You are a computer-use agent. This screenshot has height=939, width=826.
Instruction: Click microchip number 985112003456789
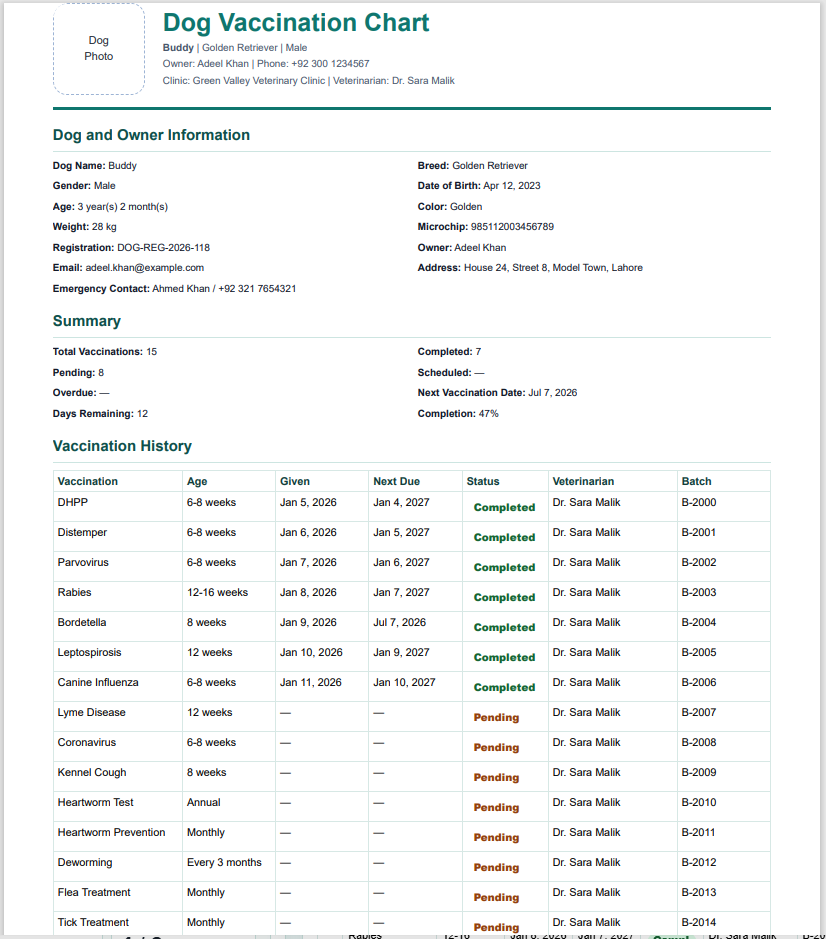(512, 227)
